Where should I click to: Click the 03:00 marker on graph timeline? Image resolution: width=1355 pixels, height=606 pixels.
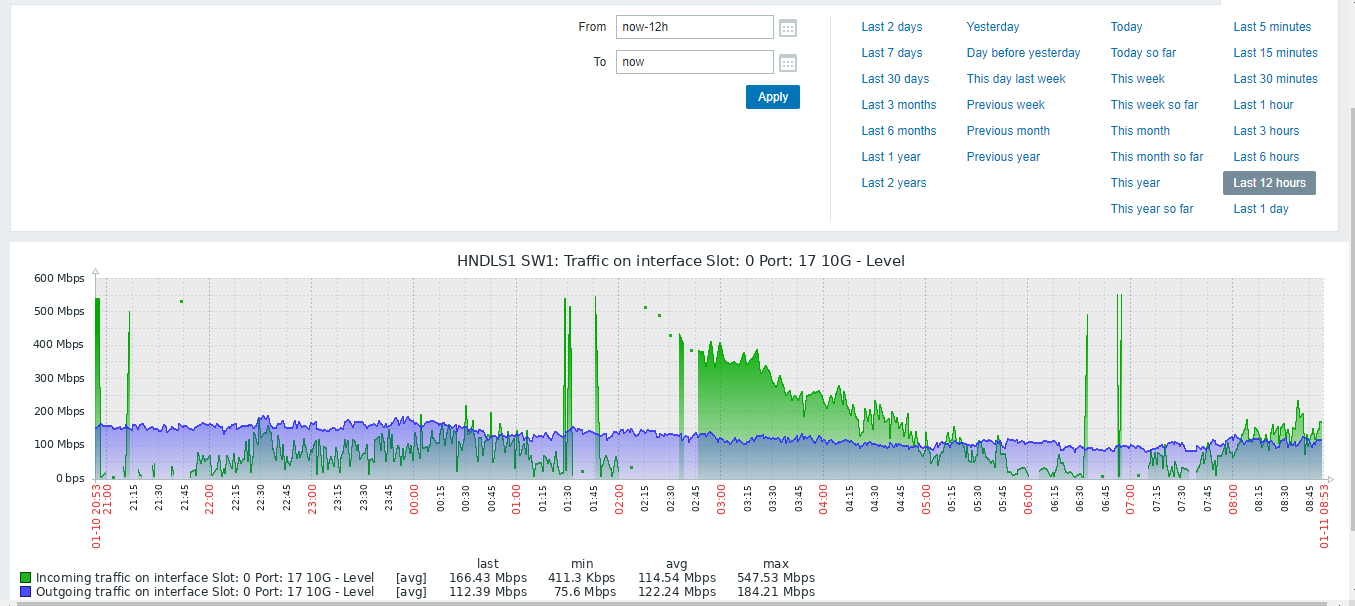pos(721,500)
